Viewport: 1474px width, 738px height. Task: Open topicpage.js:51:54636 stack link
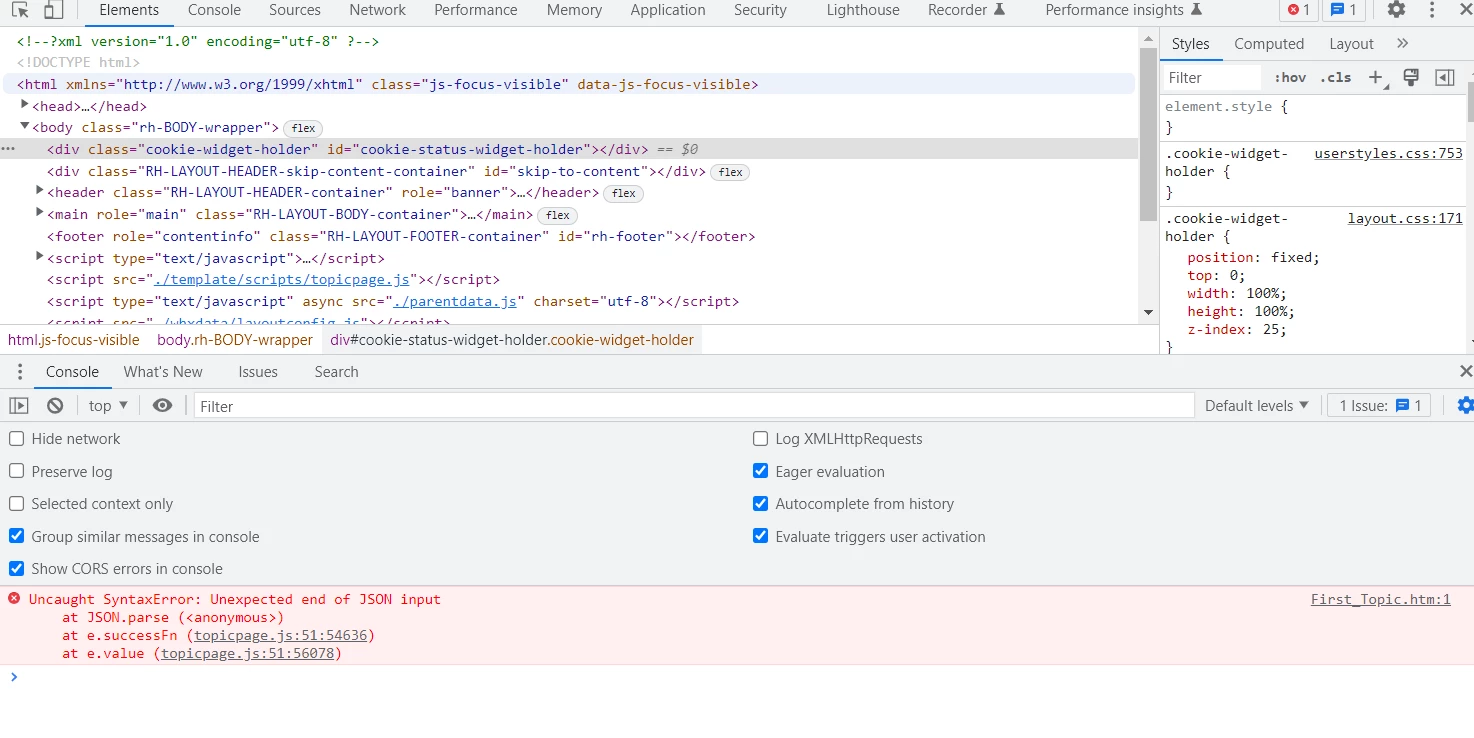tap(280, 635)
